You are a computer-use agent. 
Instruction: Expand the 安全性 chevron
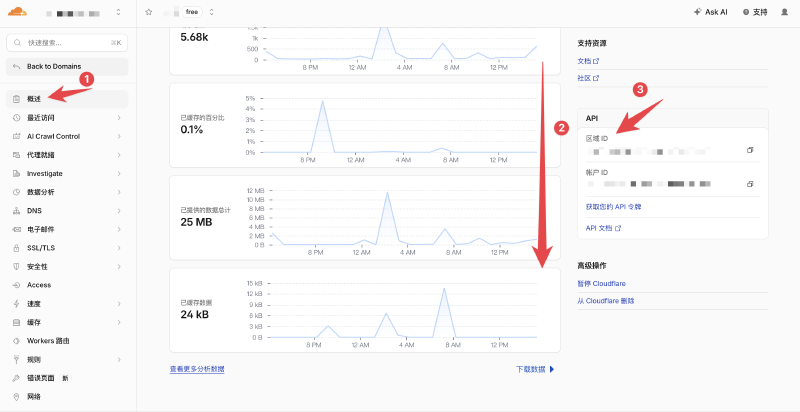(119, 267)
